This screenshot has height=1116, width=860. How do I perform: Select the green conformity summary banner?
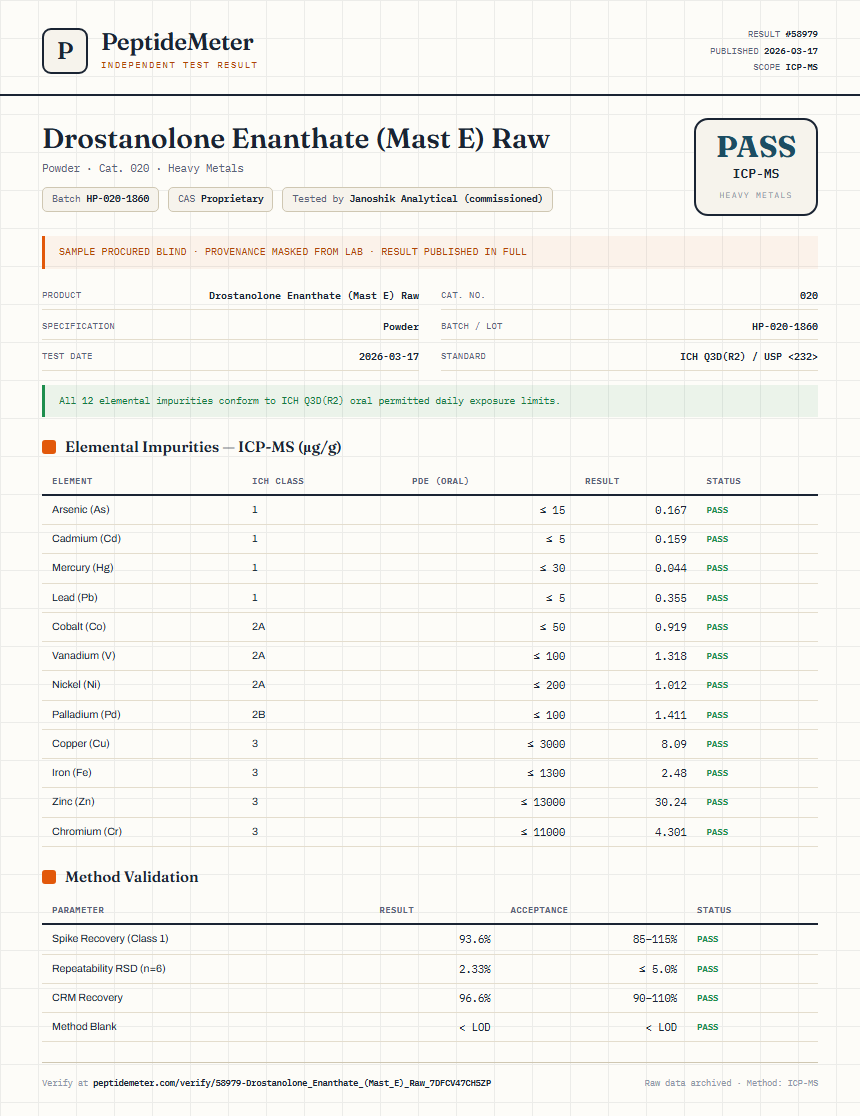[430, 401]
